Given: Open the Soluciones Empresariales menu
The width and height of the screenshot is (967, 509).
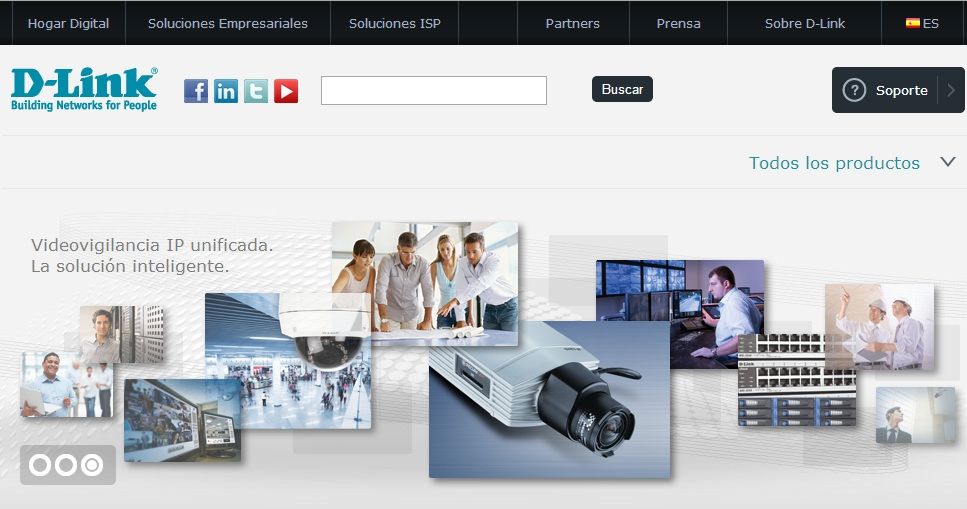Looking at the screenshot, I should (x=228, y=23).
